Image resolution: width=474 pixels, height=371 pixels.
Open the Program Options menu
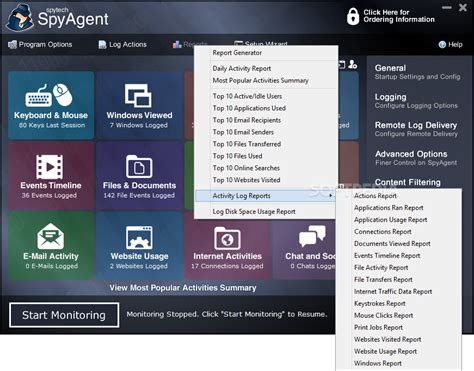click(x=40, y=44)
